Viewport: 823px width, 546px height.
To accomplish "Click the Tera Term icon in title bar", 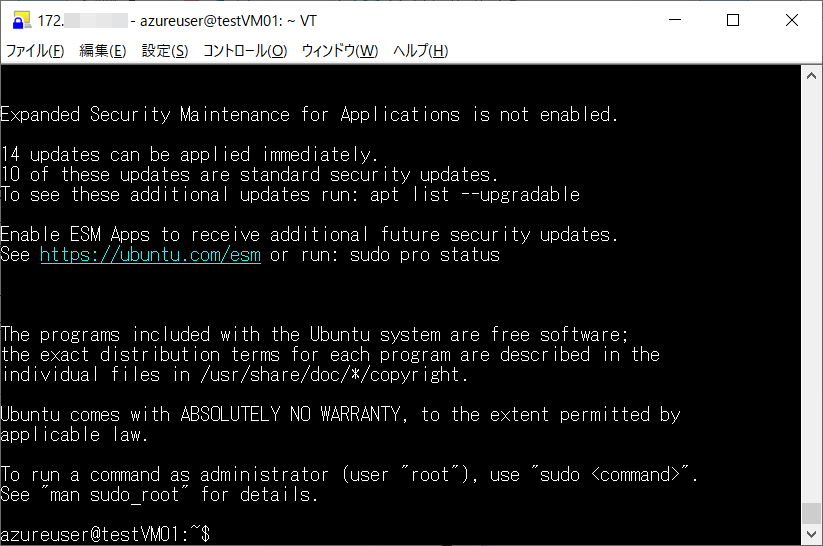I will point(19,20).
